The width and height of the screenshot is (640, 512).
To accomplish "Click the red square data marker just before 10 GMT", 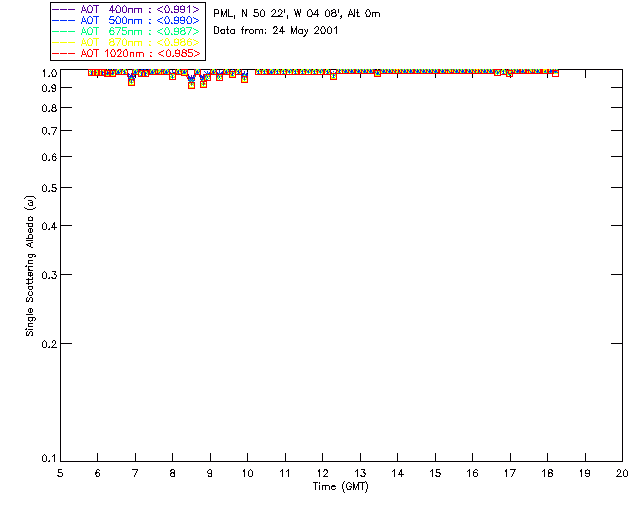I will pyautogui.click(x=244, y=79).
